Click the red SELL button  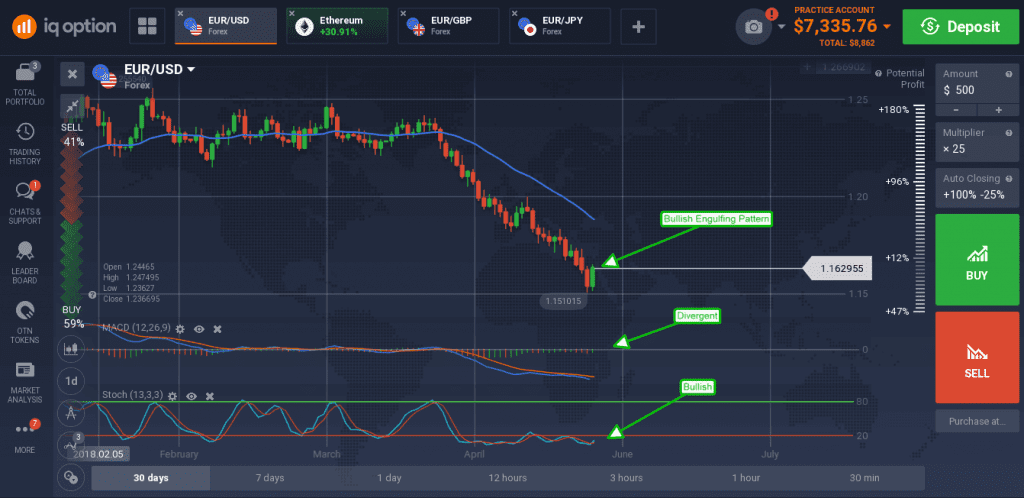[x=976, y=357]
